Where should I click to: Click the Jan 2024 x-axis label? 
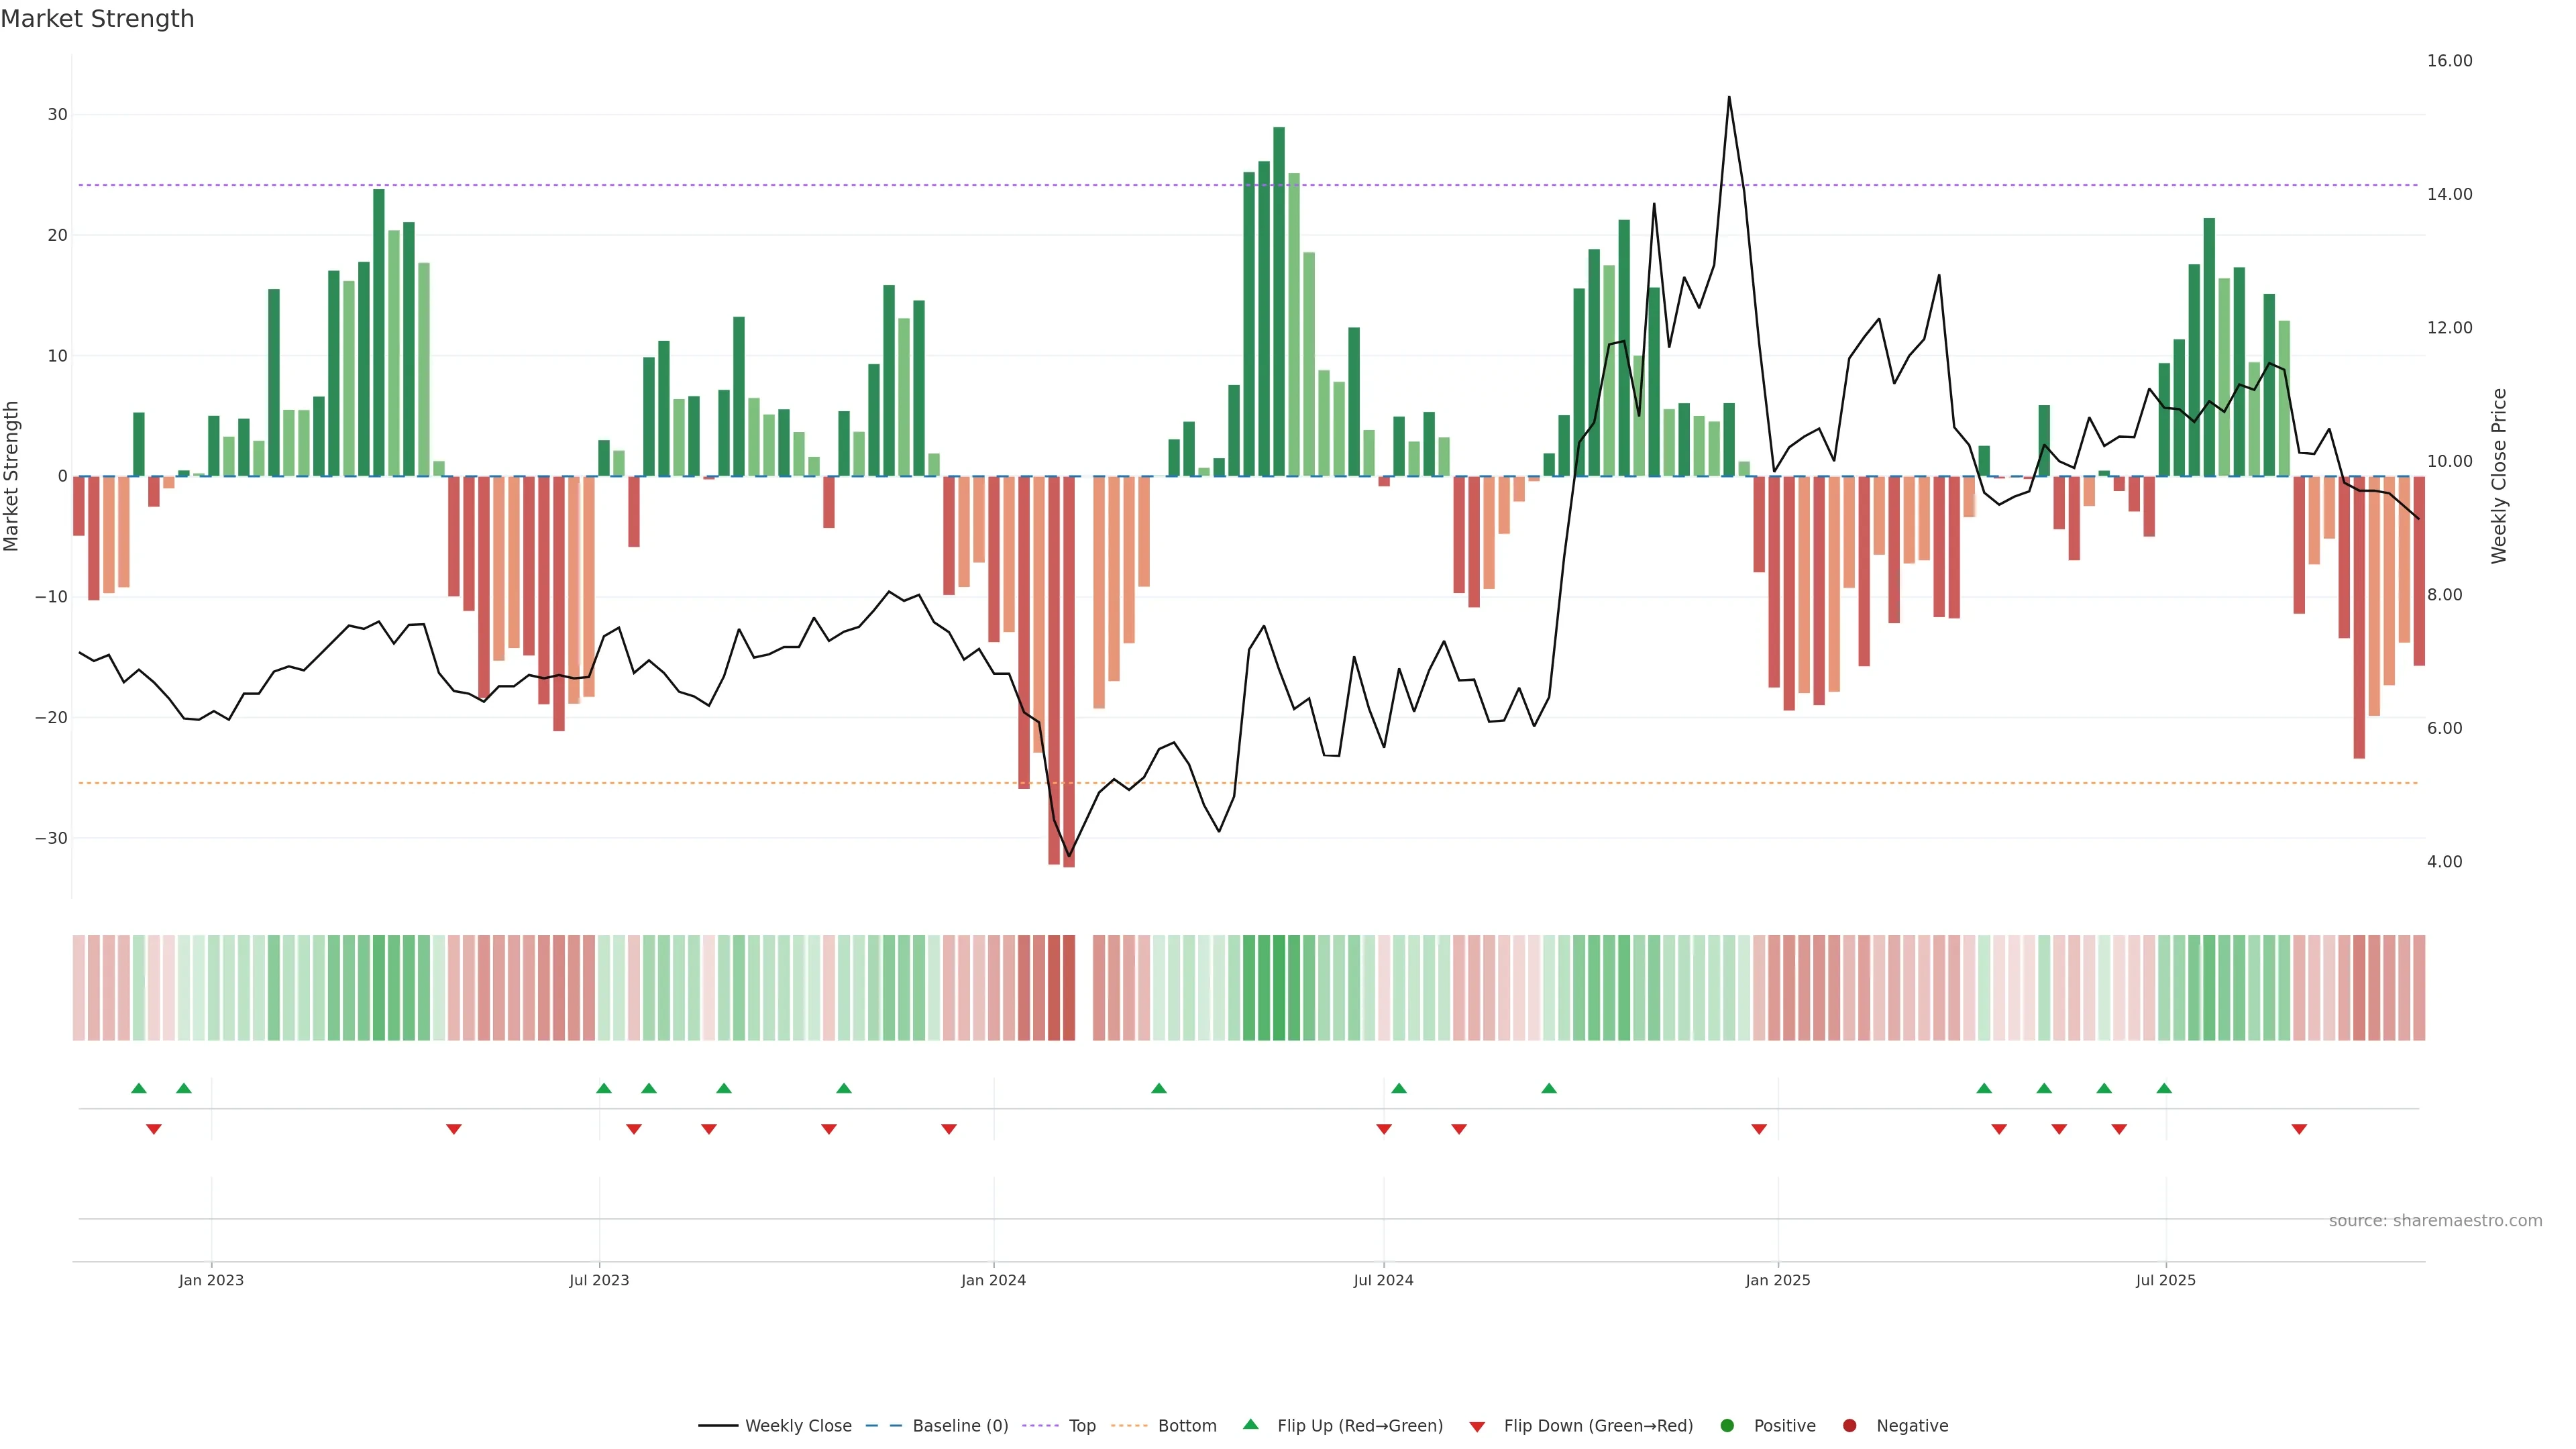pyautogui.click(x=993, y=1280)
